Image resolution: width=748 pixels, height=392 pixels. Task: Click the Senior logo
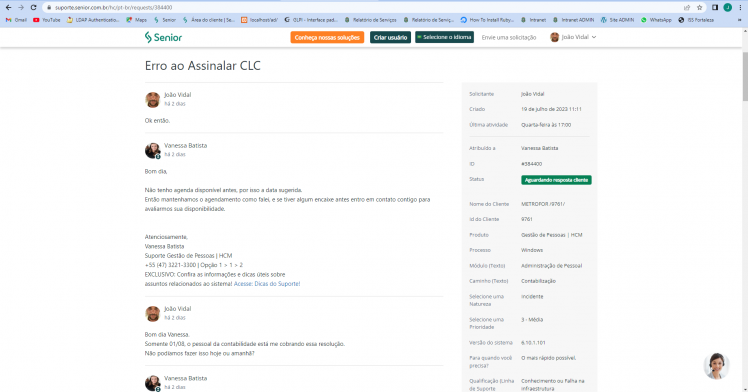click(x=163, y=37)
